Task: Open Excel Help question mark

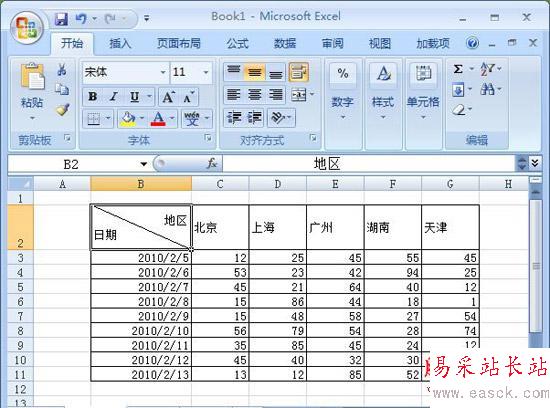Action: click(472, 43)
